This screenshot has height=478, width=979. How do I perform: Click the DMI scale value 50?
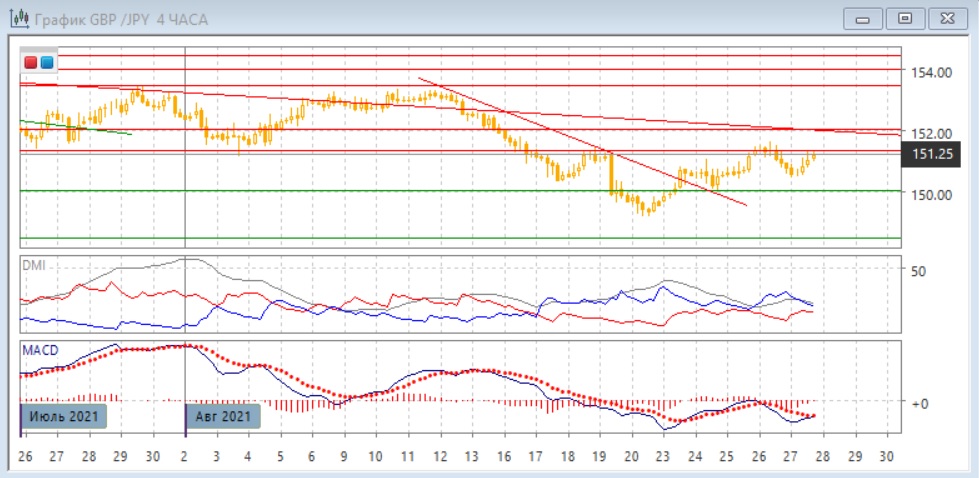(x=917, y=270)
